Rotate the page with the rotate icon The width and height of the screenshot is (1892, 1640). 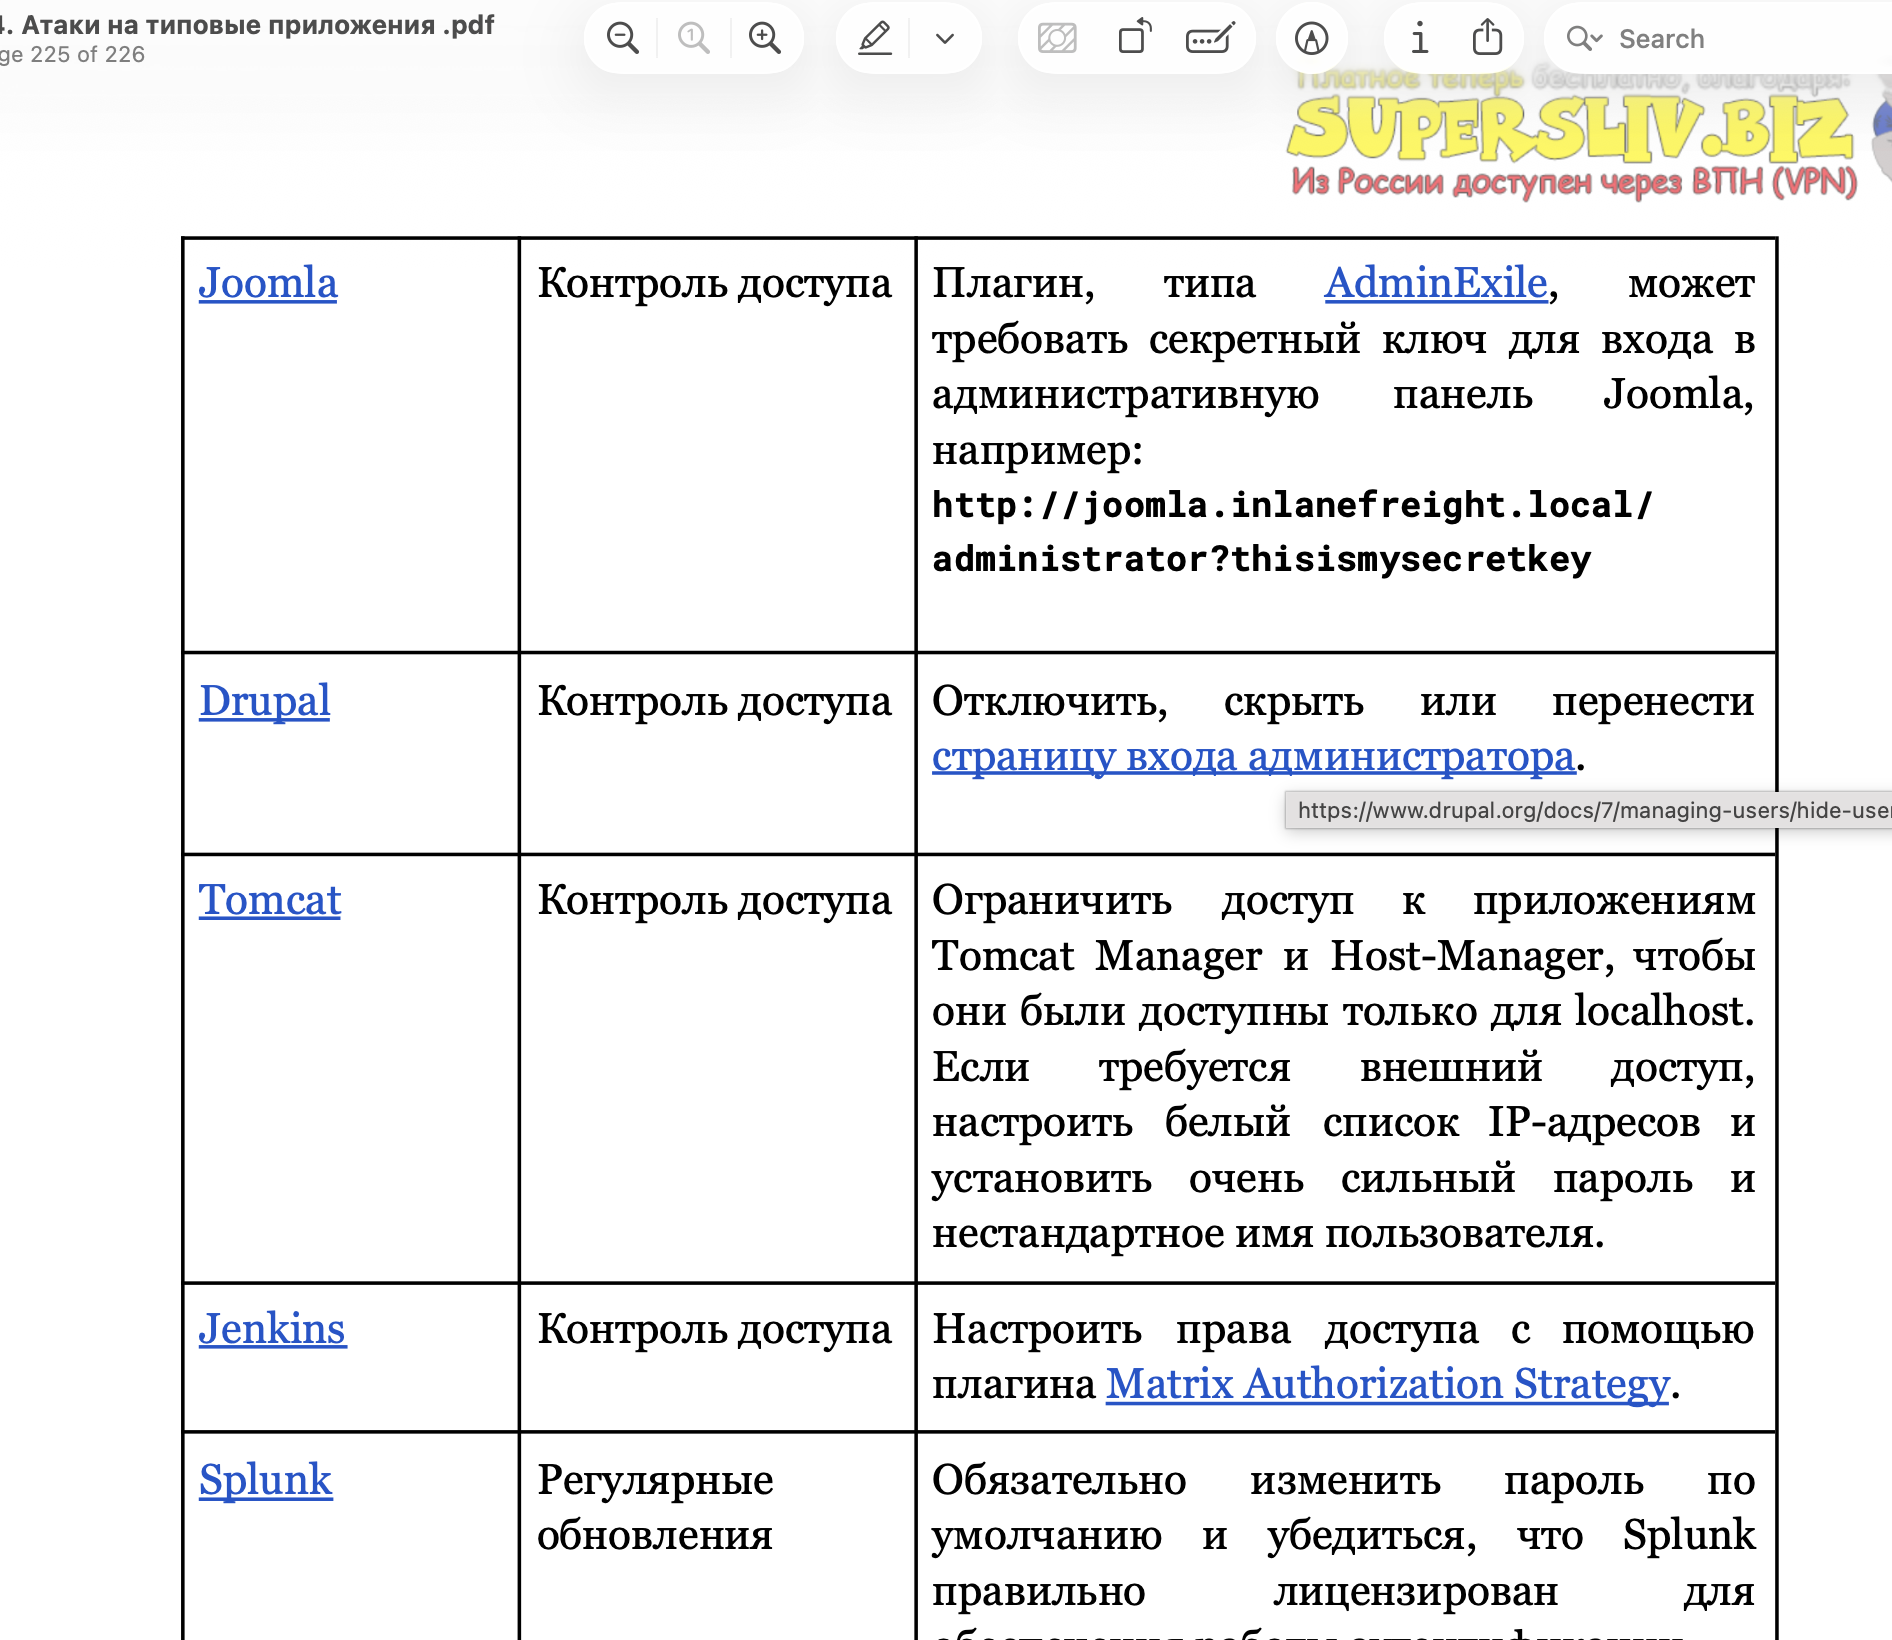tap(1134, 39)
